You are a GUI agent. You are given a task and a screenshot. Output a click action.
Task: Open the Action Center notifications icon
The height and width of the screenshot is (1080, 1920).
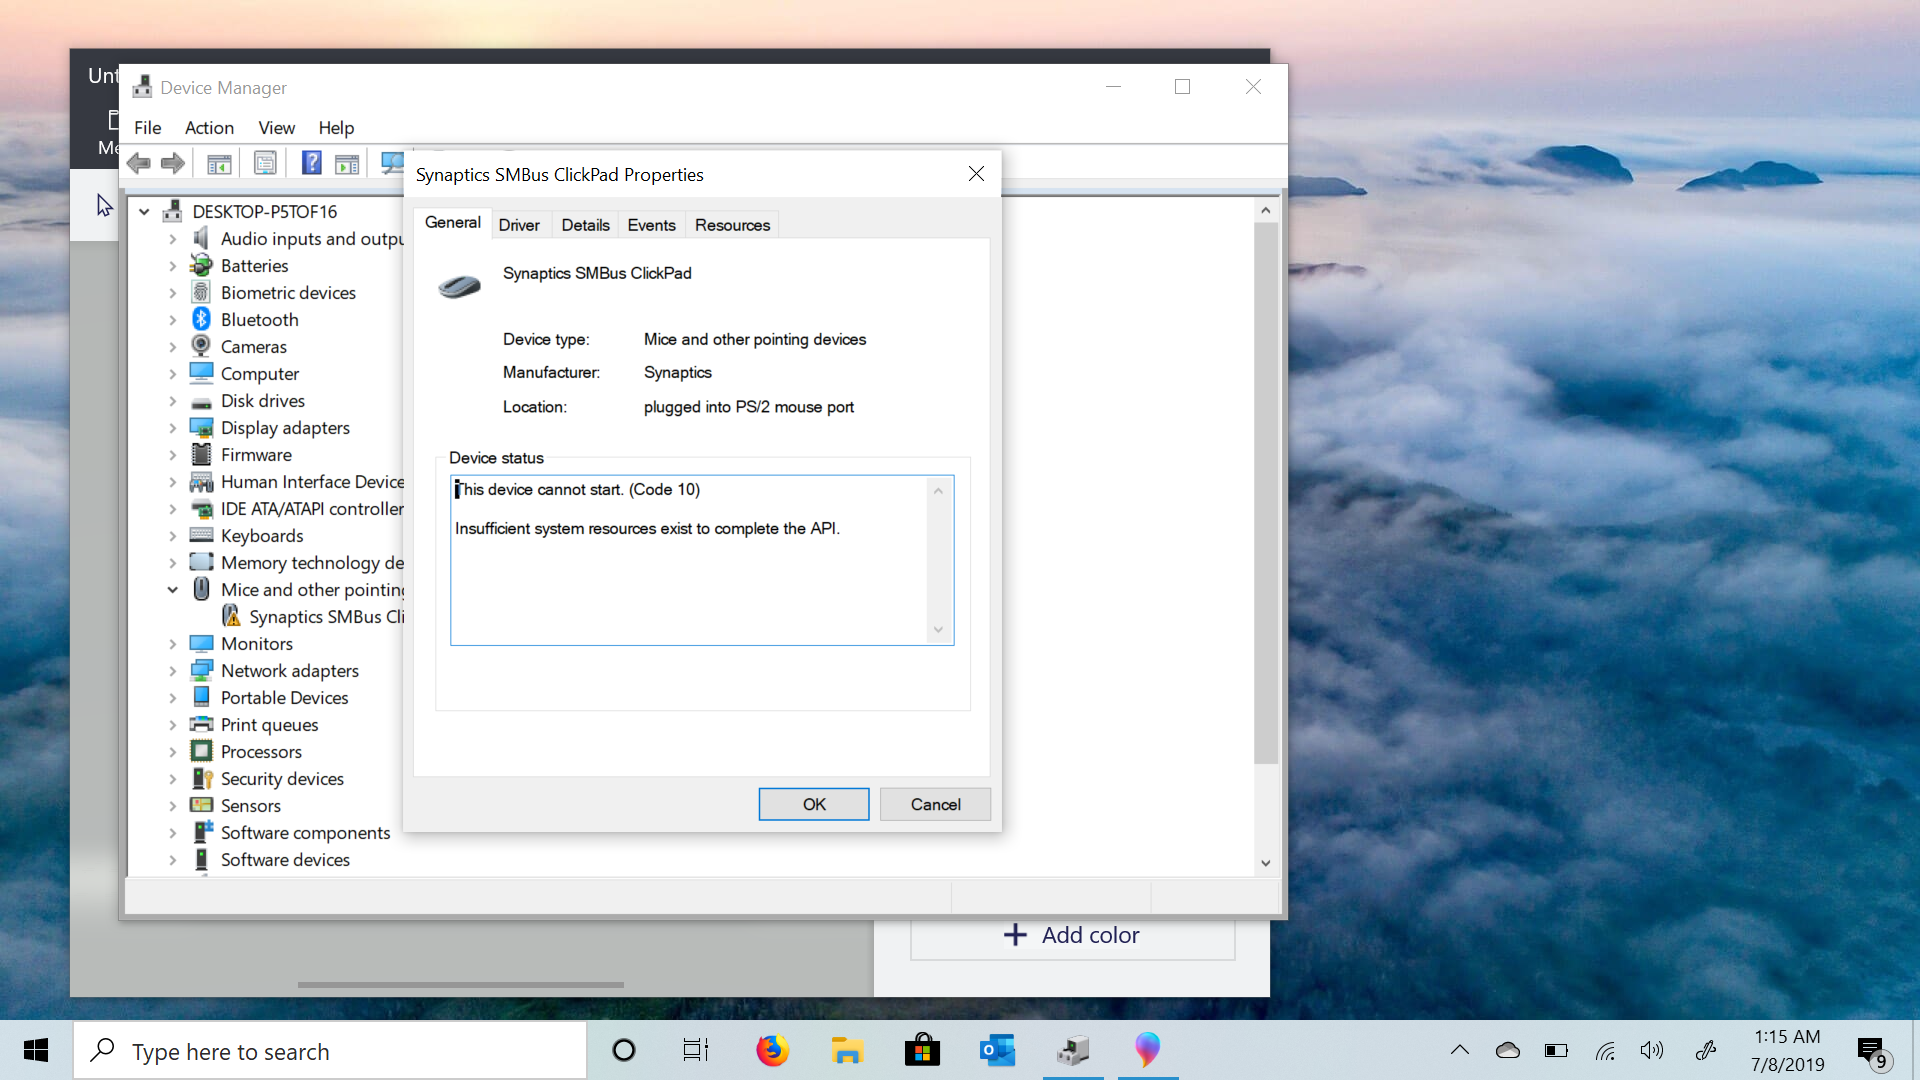coord(1873,1052)
